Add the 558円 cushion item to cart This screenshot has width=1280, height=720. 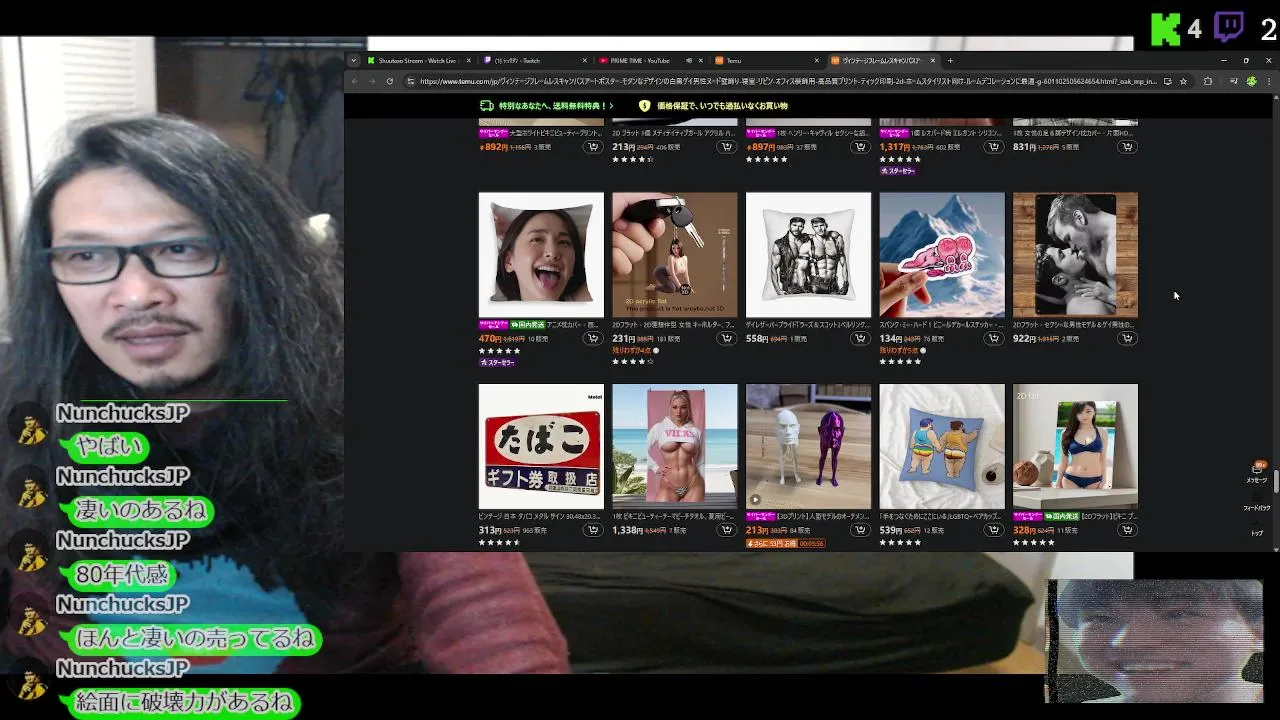[860, 339]
